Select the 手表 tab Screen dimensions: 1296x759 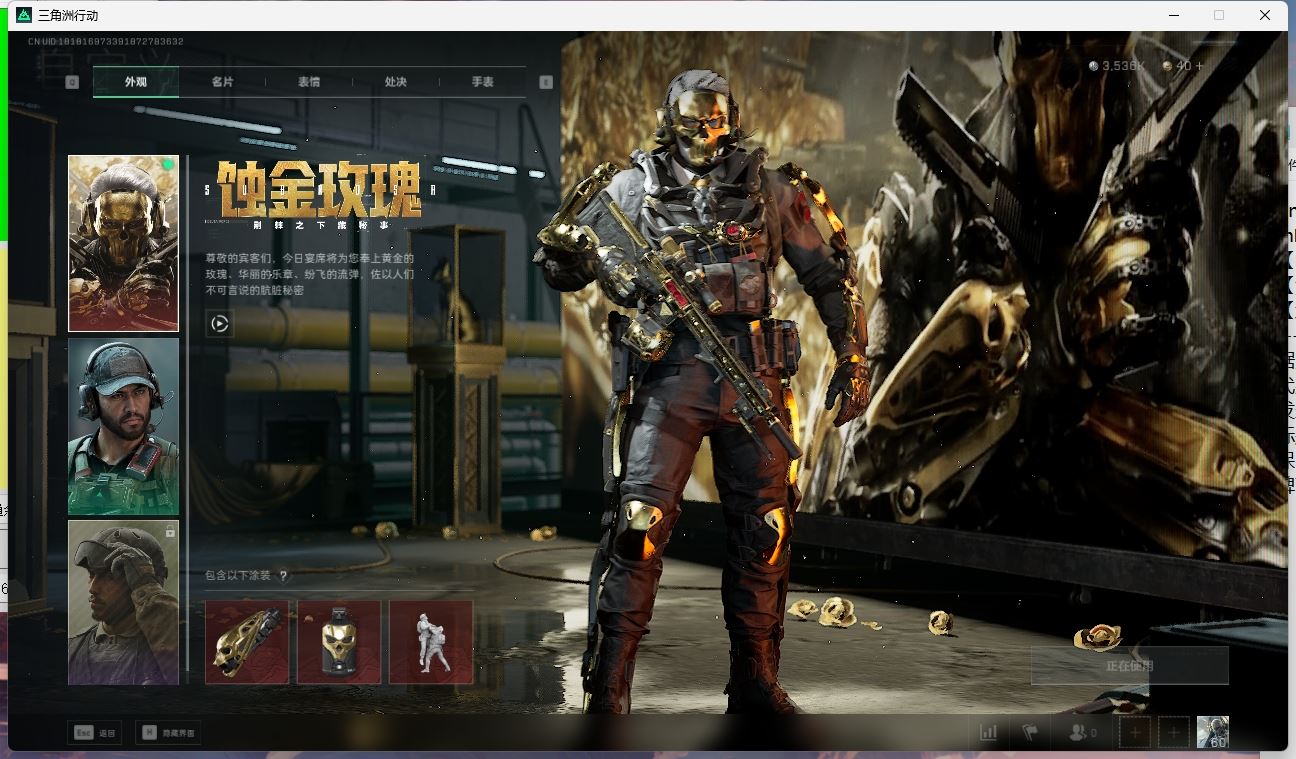[x=482, y=82]
